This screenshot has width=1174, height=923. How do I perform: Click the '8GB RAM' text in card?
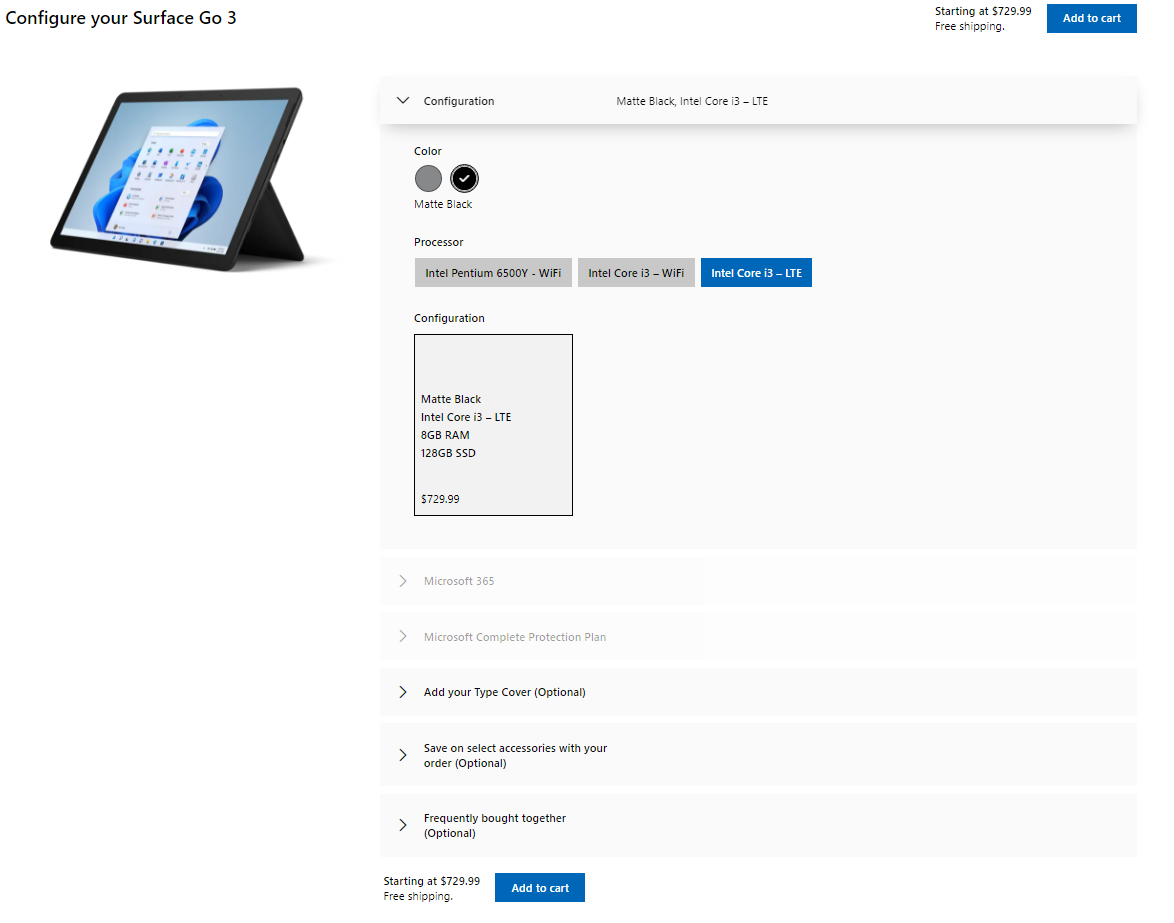tap(445, 435)
